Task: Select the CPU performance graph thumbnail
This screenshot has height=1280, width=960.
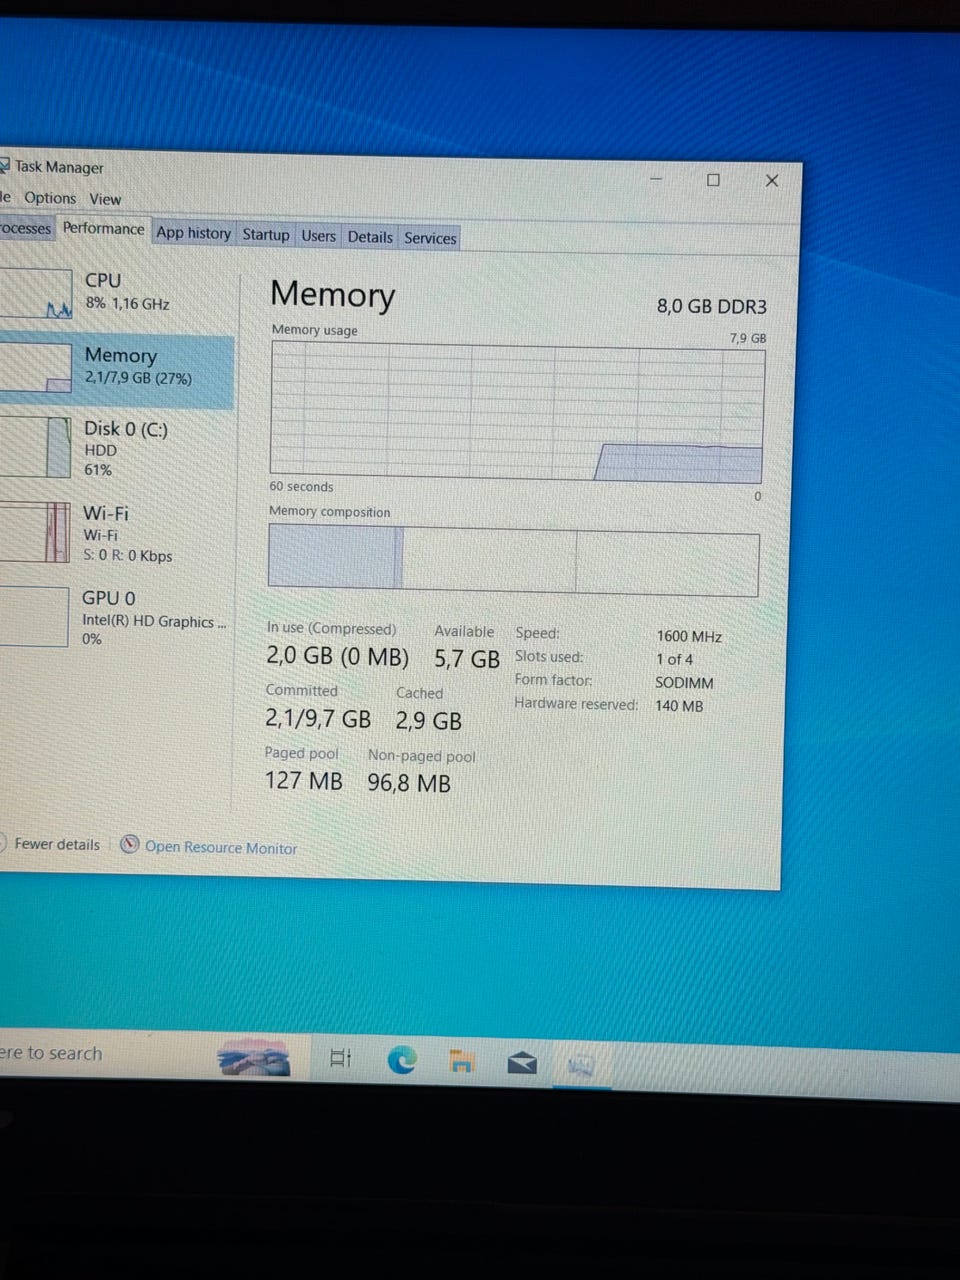Action: (36, 294)
